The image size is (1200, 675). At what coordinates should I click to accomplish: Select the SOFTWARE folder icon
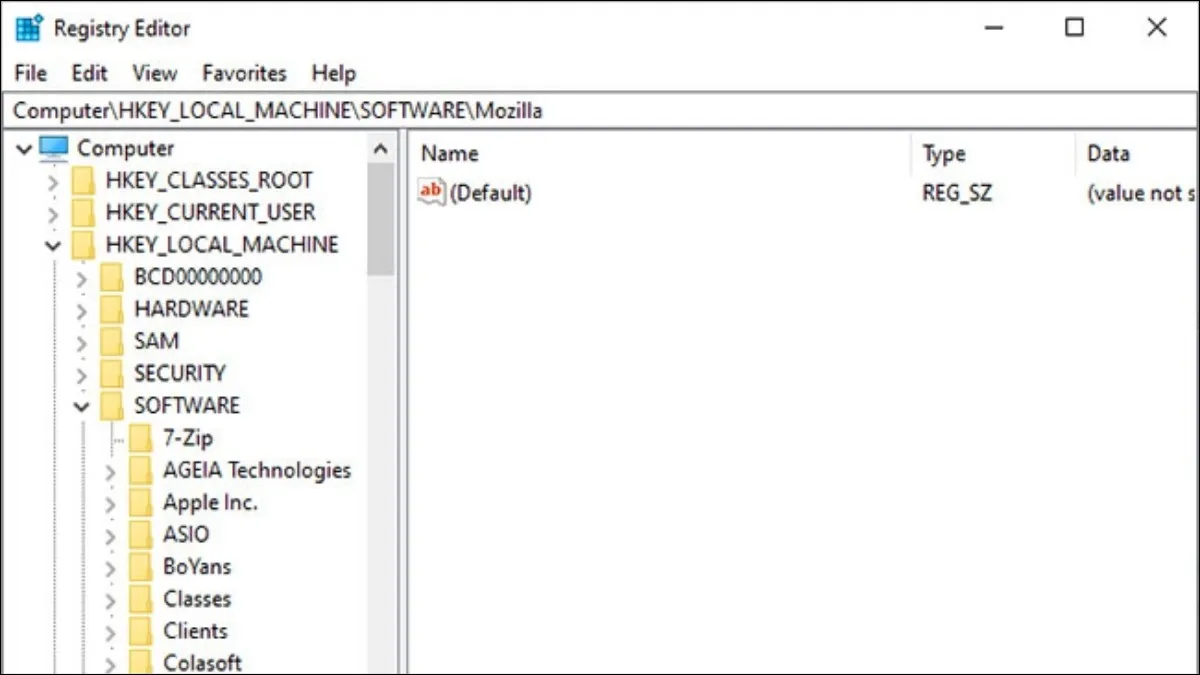(113, 405)
